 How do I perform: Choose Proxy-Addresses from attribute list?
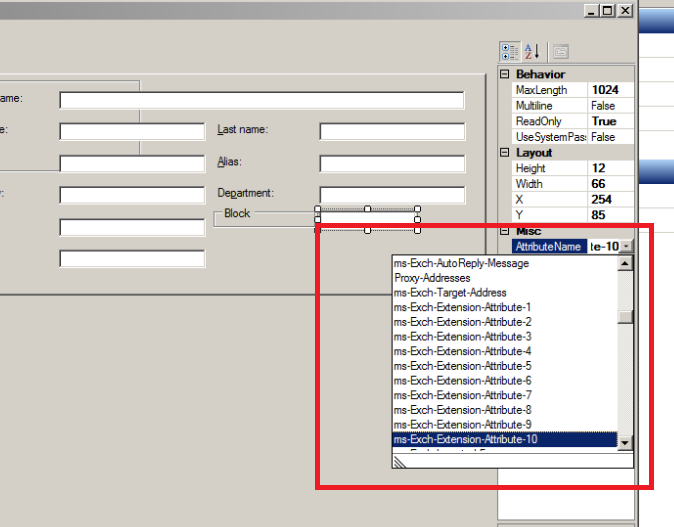(x=505, y=278)
